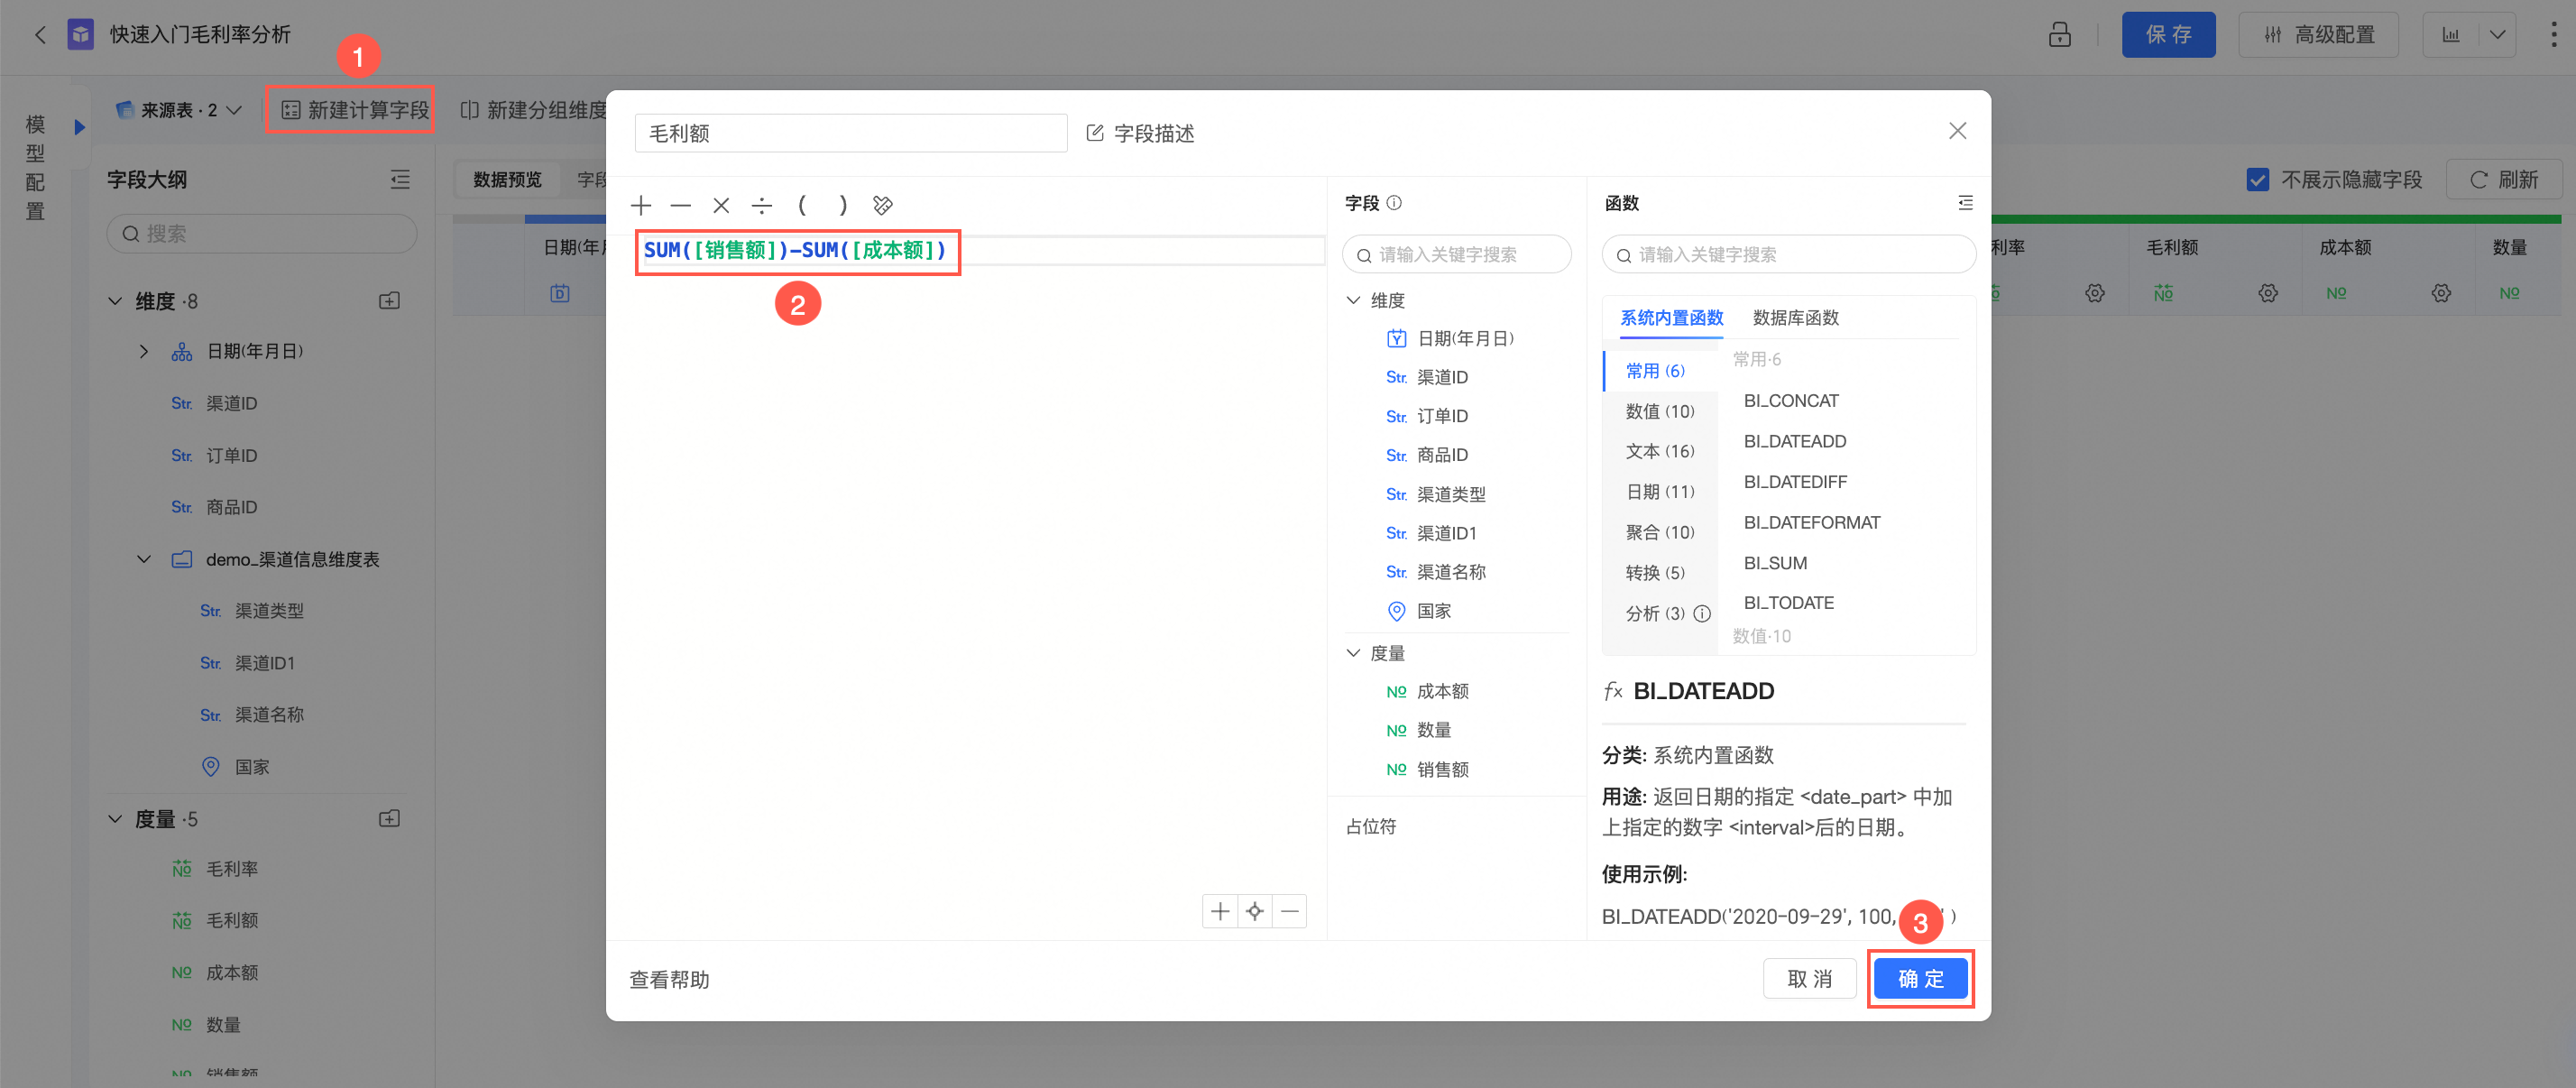
Task: Click the plus operator icon in formula toolbar
Action: [x=641, y=206]
